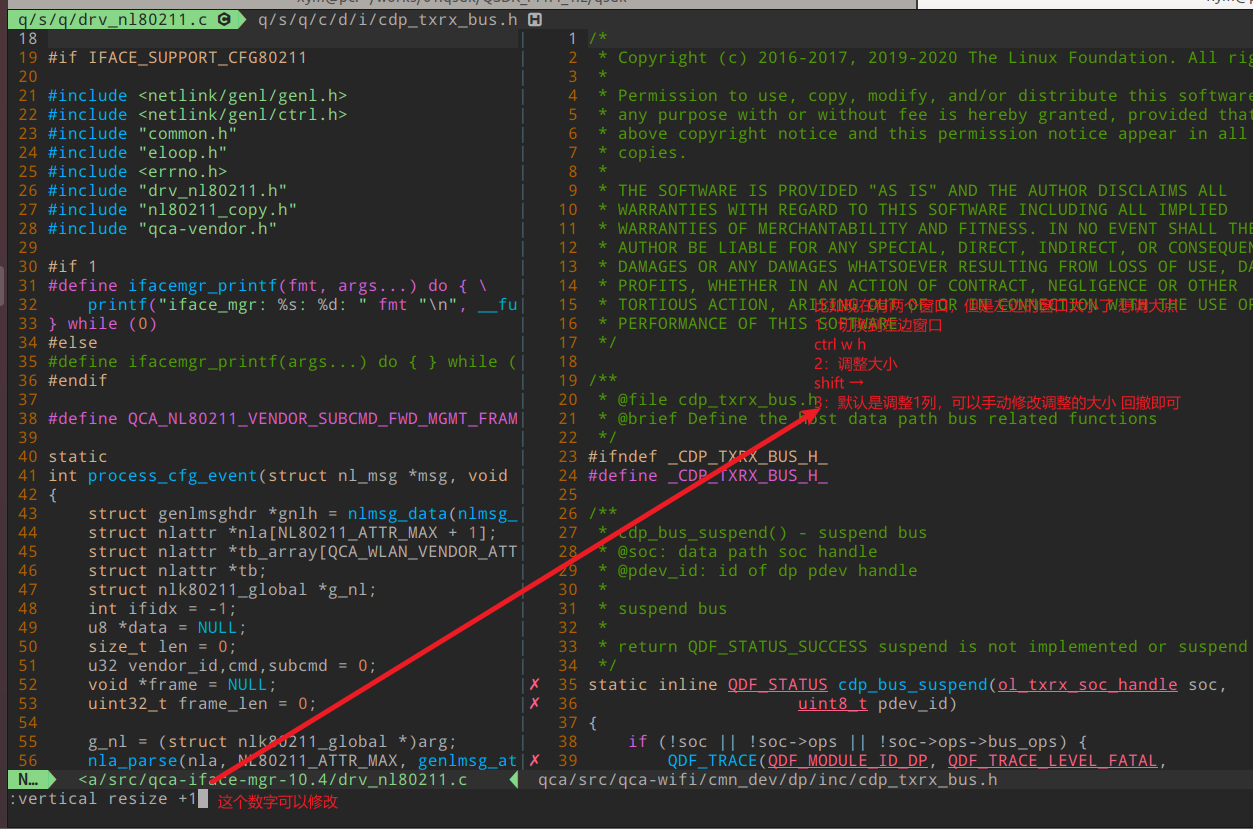Click 'return QDF_STATUS_SUCCESS suspend' comment line

(x=922, y=647)
